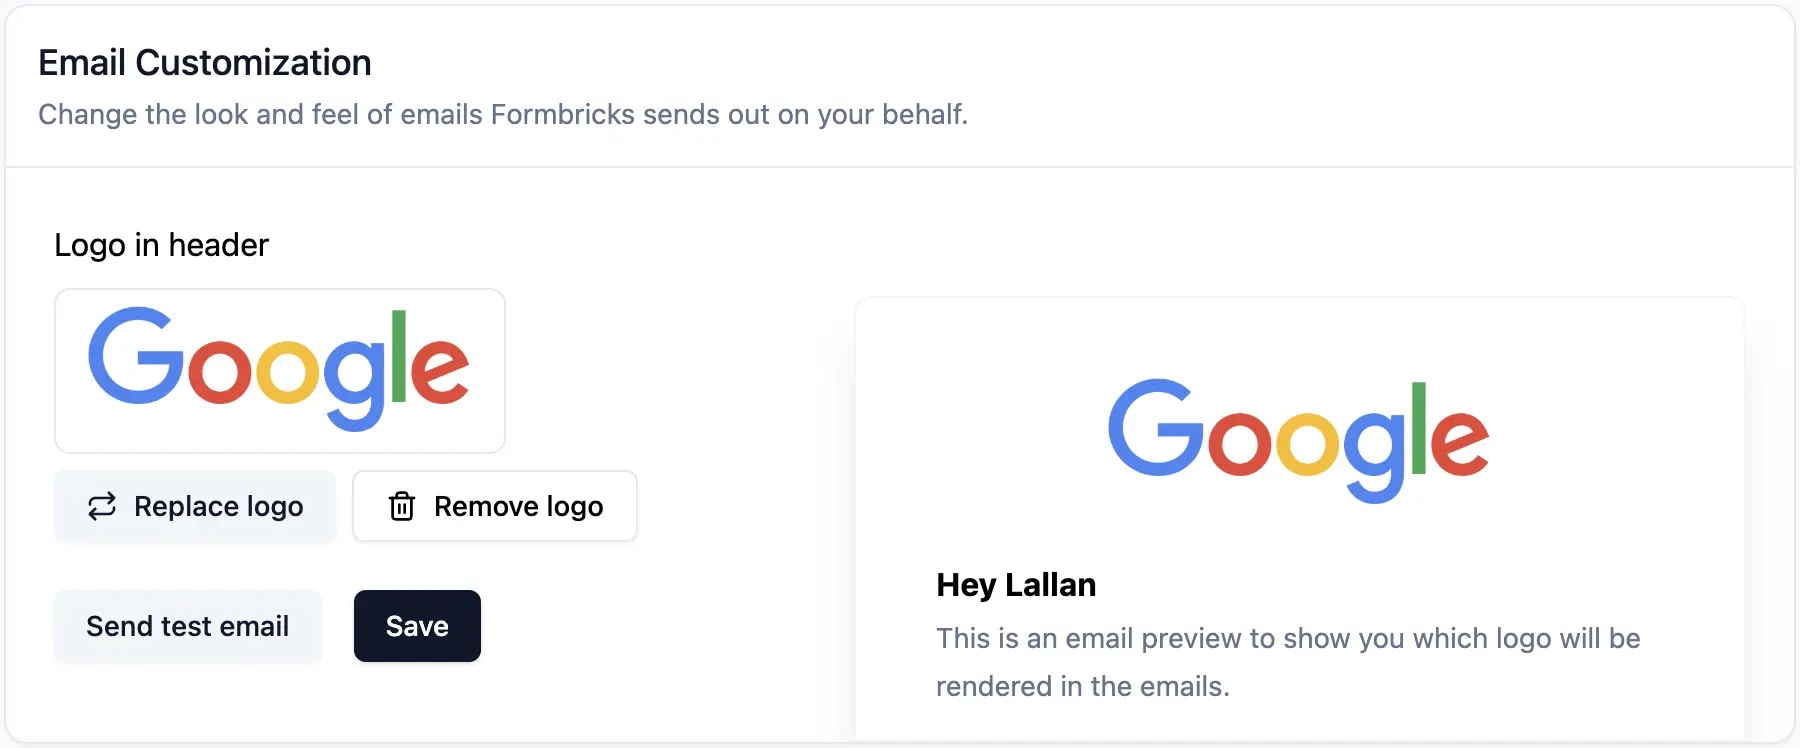Click the Email Customization heading
1800x748 pixels.
(205, 63)
